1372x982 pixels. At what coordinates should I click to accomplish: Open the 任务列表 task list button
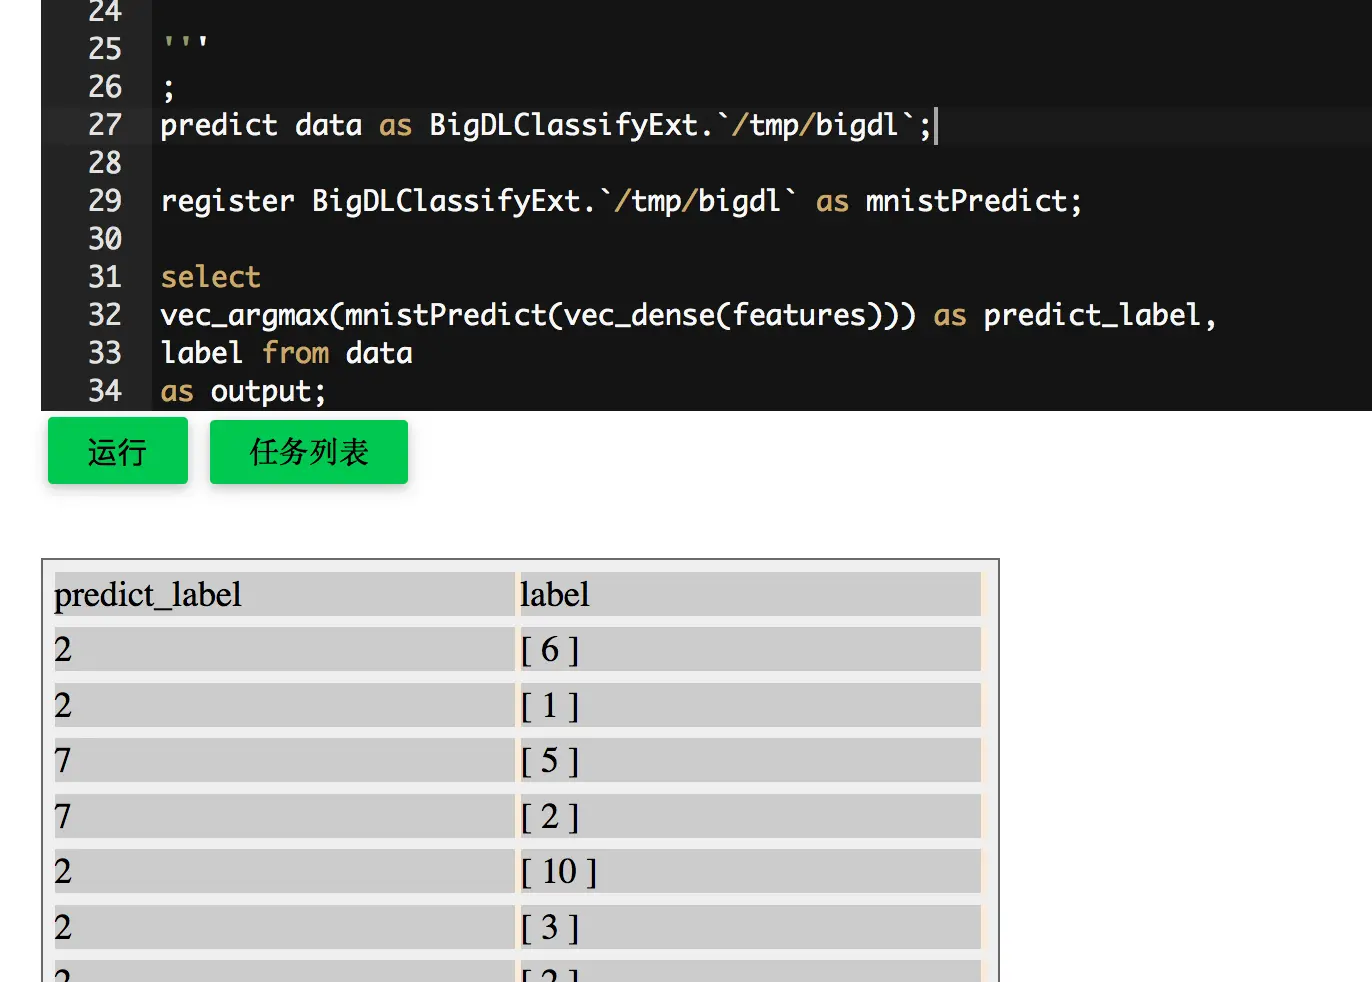[x=309, y=451]
